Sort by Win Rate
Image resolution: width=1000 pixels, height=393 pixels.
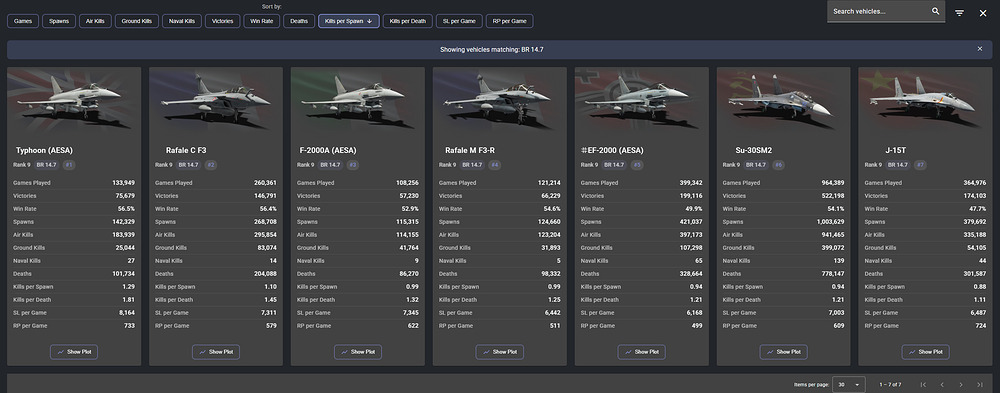(262, 21)
